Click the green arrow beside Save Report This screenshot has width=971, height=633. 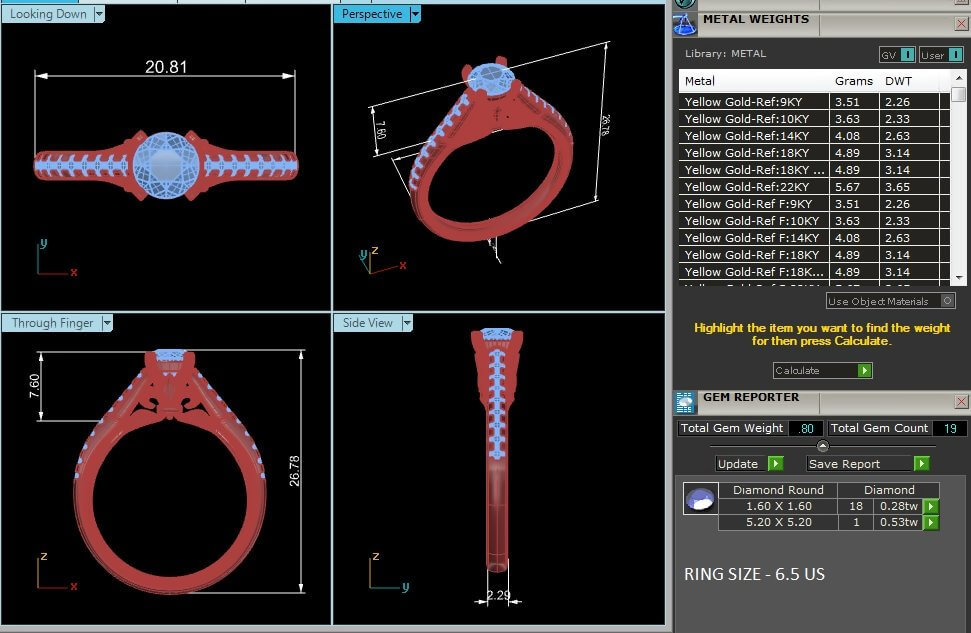click(921, 463)
